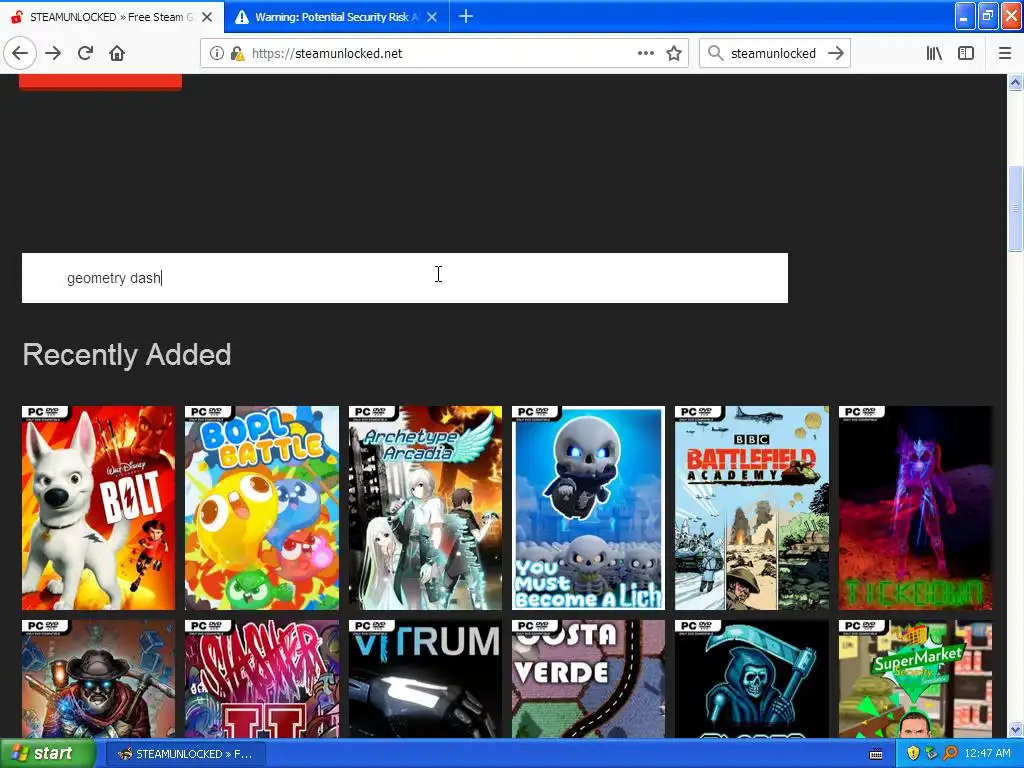Open the browser home page

(117, 54)
